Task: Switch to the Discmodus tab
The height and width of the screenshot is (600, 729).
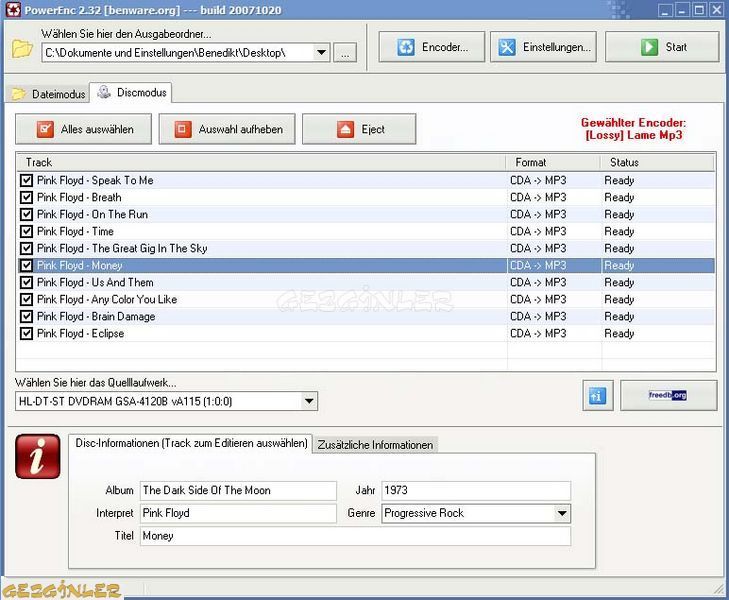Action: [x=131, y=92]
